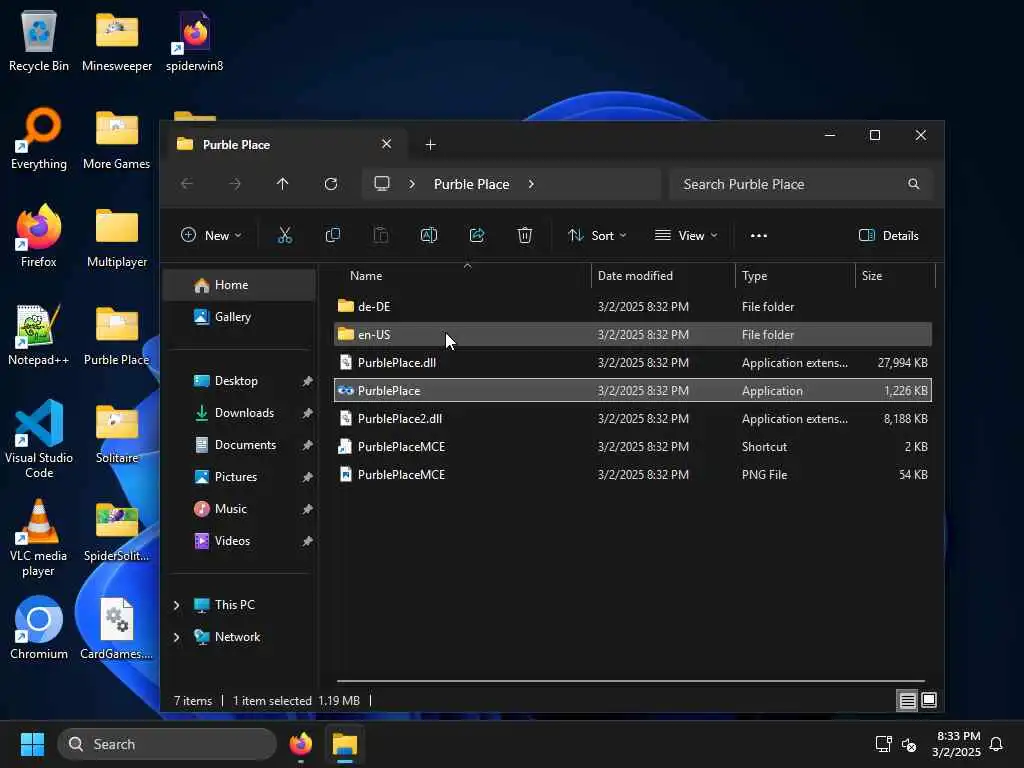This screenshot has height=768, width=1024.
Task: Add a new Explorer tab
Action: [x=430, y=144]
